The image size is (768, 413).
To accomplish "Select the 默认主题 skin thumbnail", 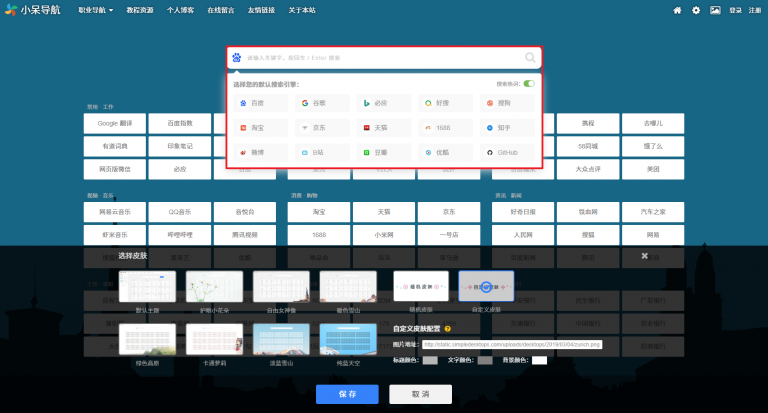I will tap(147, 287).
